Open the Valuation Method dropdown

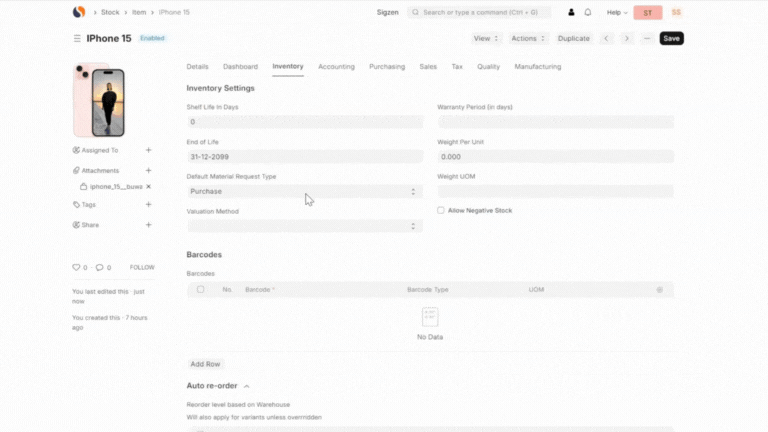point(304,226)
